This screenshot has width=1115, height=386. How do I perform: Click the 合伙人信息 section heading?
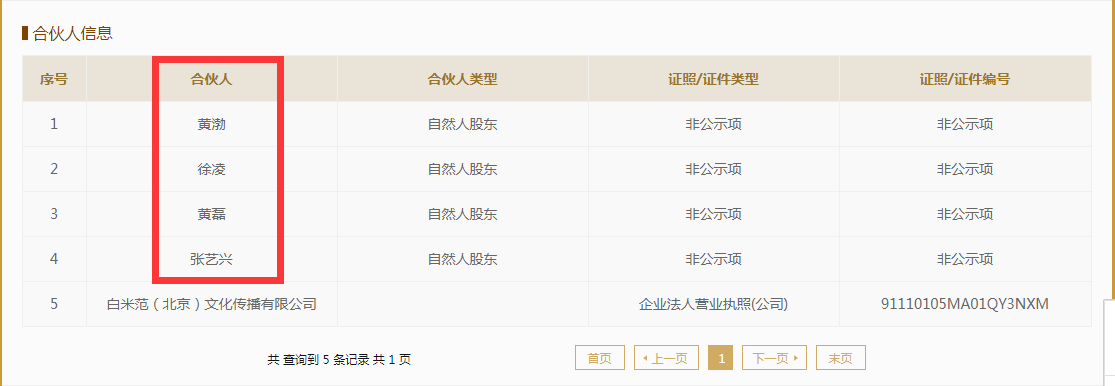point(73,33)
